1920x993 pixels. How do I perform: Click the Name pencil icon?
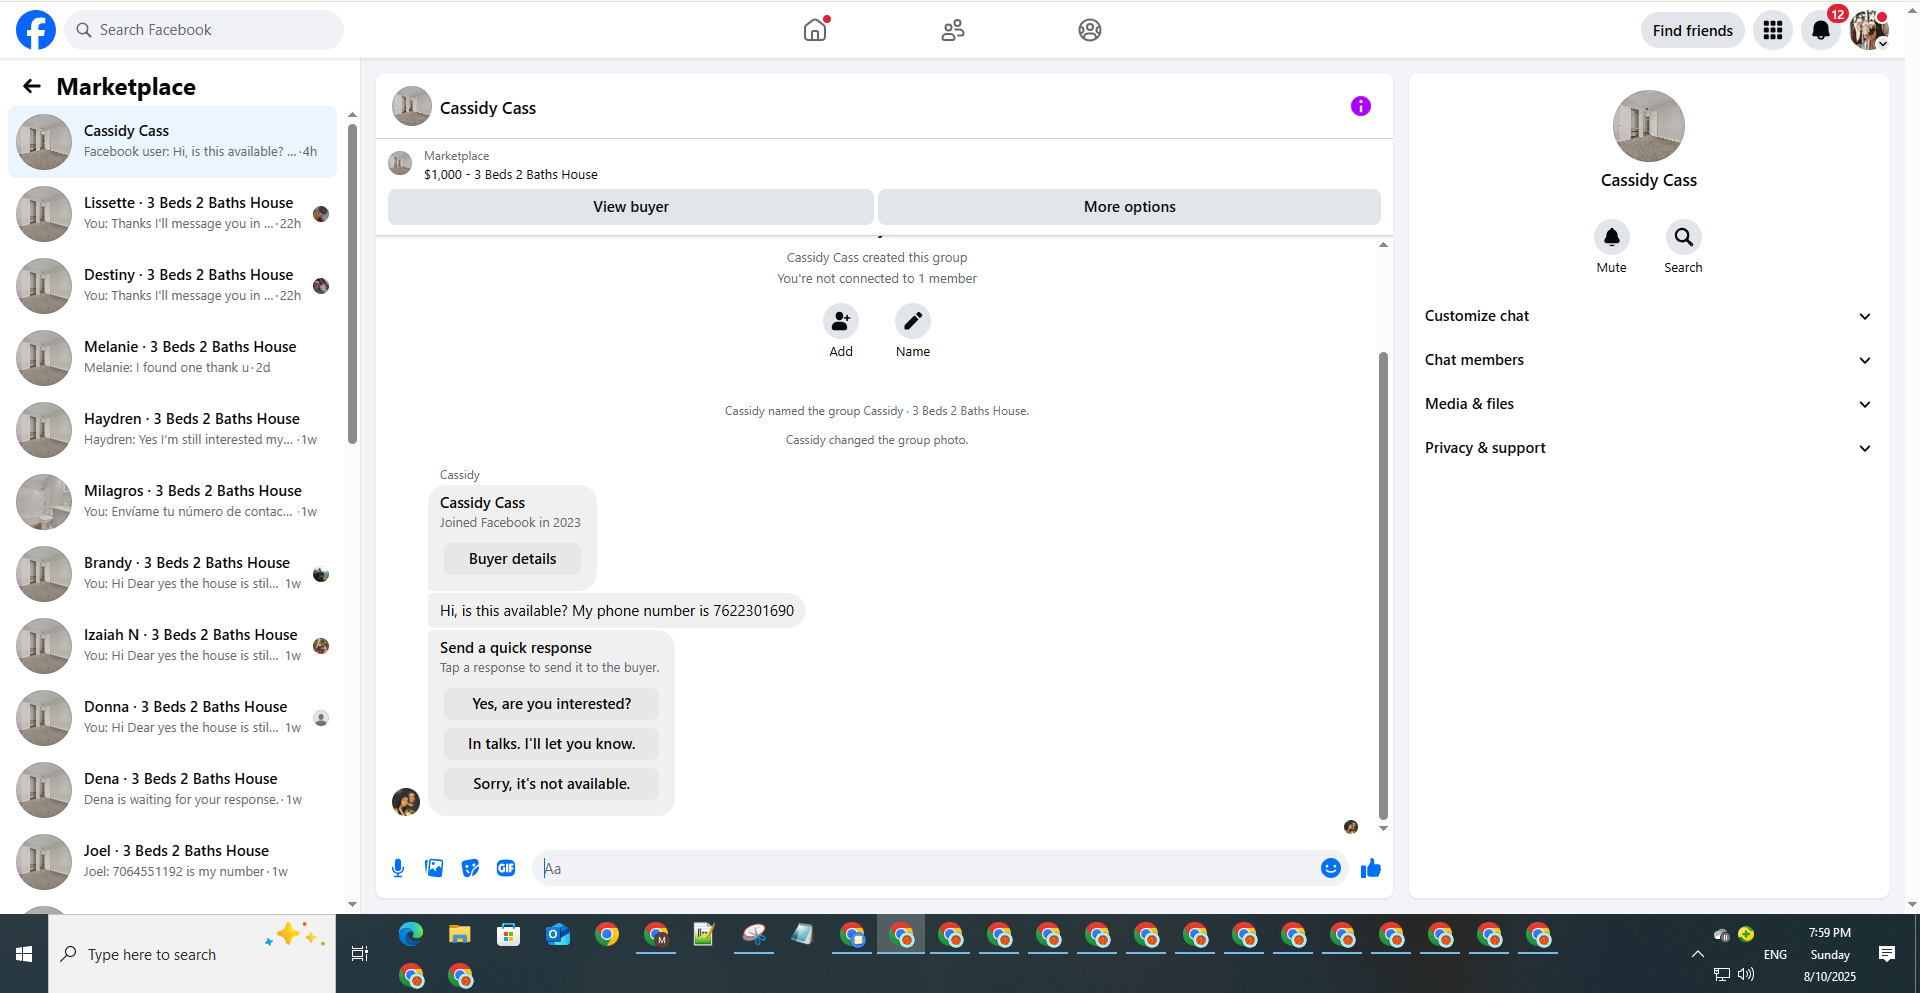coord(913,321)
